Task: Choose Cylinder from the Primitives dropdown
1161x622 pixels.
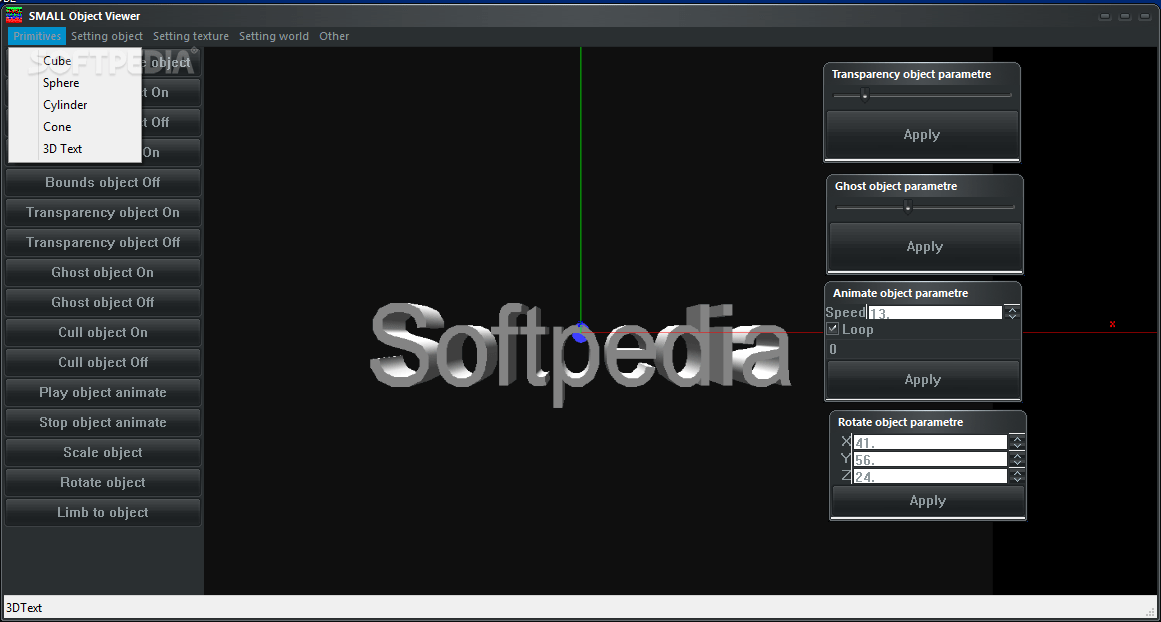Action: (x=74, y=105)
